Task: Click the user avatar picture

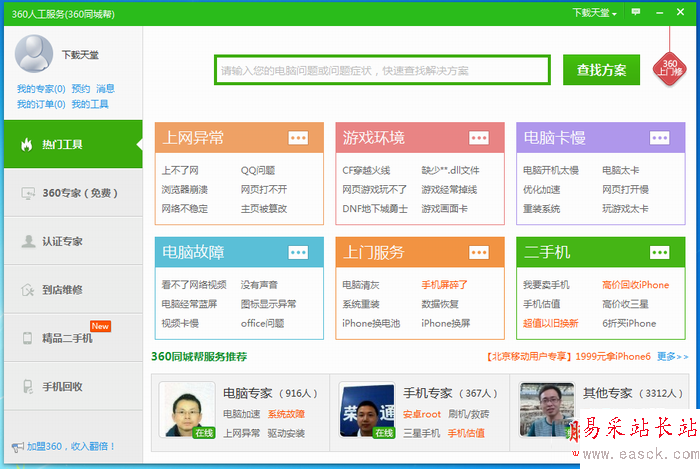Action: coord(34,54)
